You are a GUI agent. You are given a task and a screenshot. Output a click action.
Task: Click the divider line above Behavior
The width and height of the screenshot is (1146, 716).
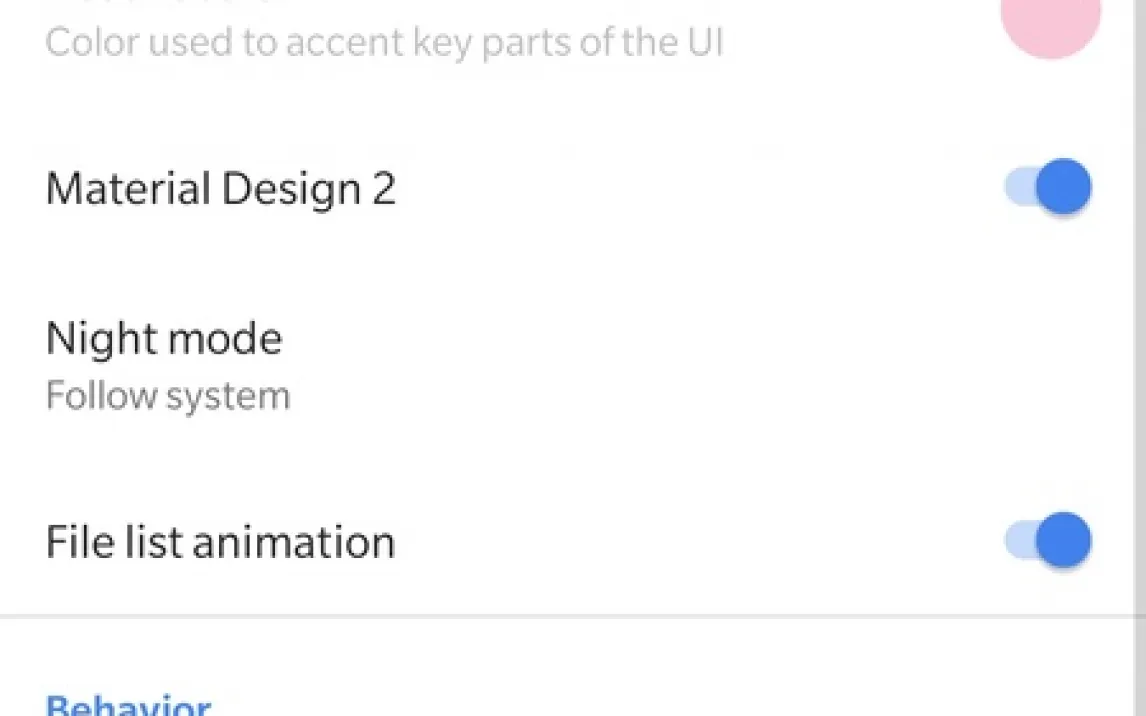(x=573, y=616)
